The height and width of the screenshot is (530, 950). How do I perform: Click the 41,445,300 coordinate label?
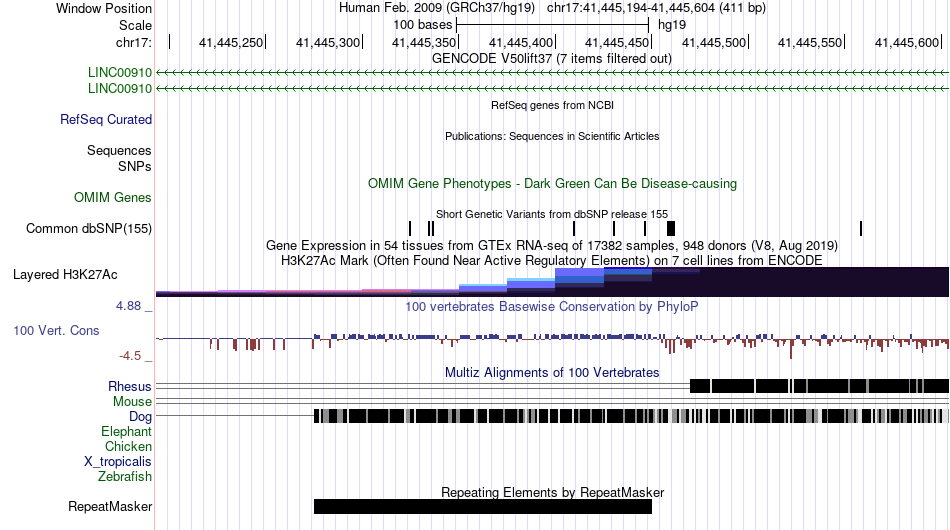pos(328,42)
